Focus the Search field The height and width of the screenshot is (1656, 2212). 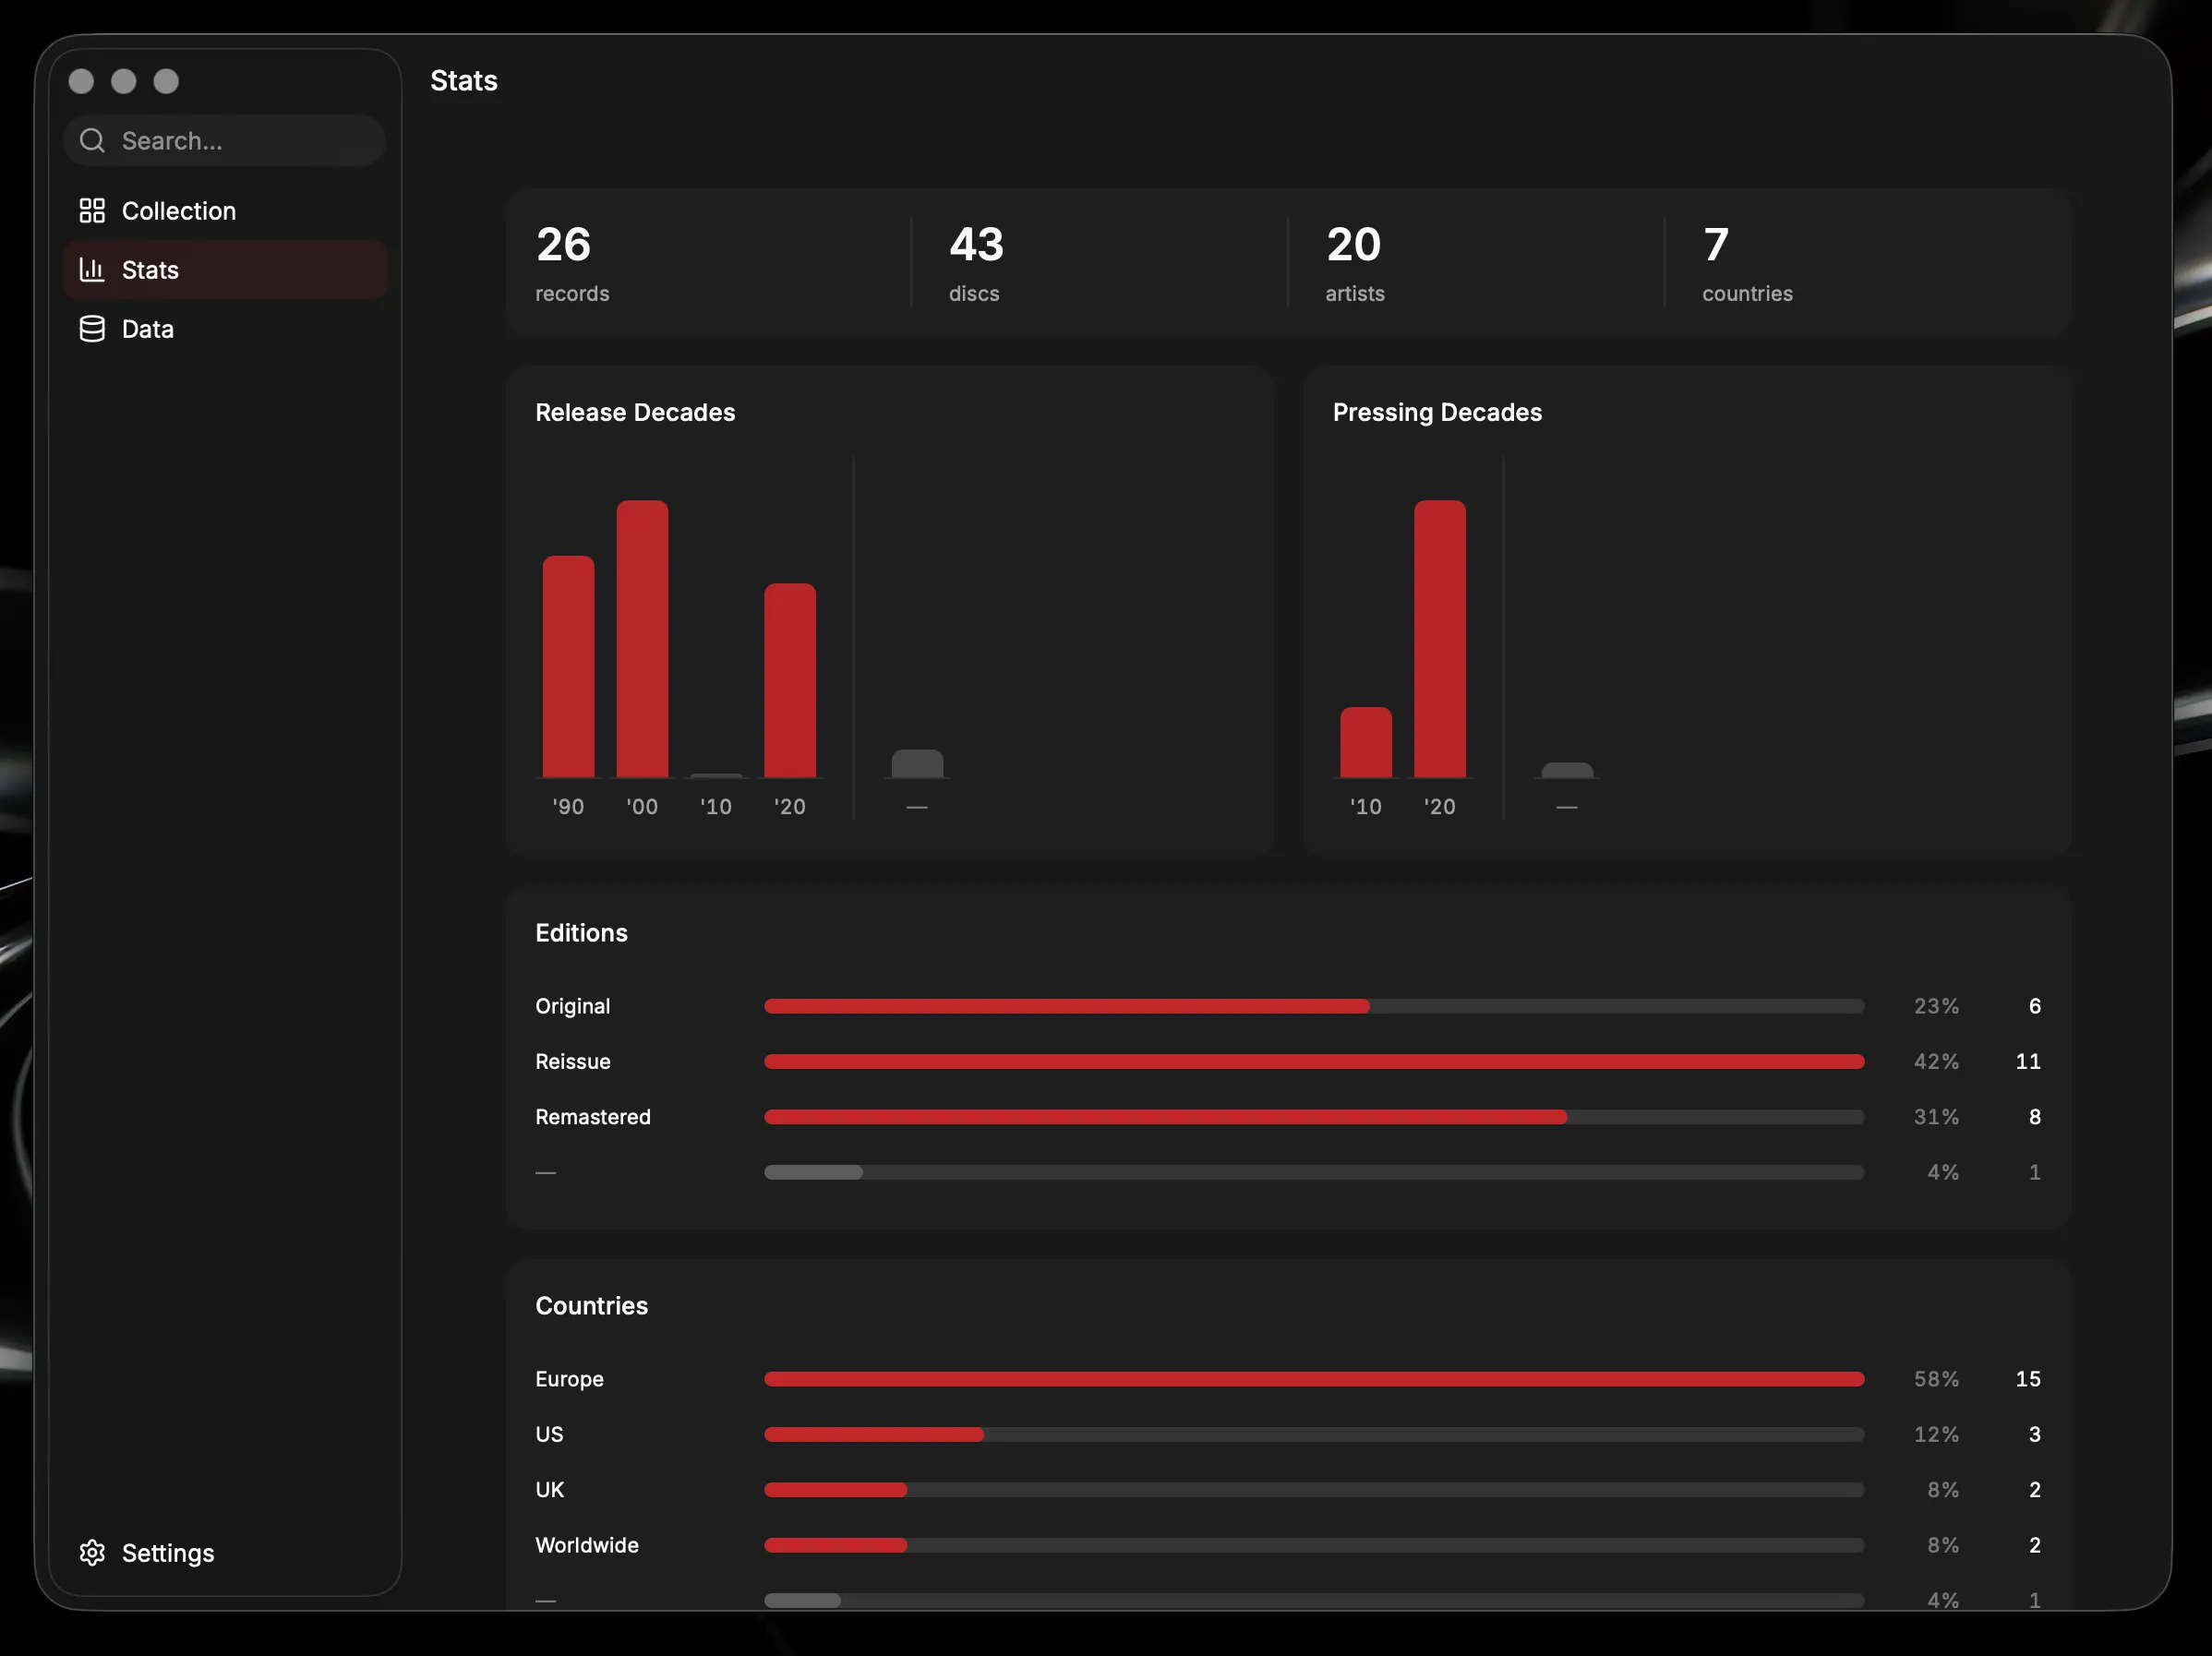tap(225, 141)
